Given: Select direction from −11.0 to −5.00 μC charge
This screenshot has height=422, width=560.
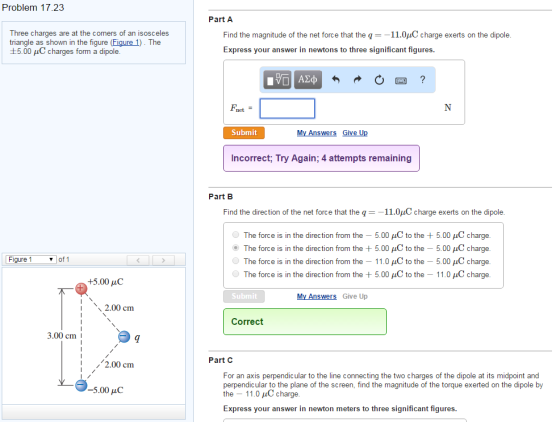Looking at the screenshot, I should tap(235, 261).
